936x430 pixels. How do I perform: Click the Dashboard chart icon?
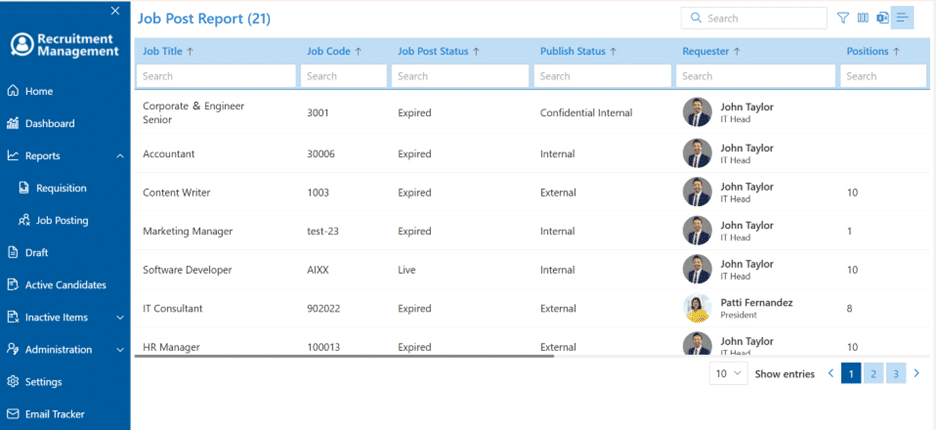pos(14,124)
